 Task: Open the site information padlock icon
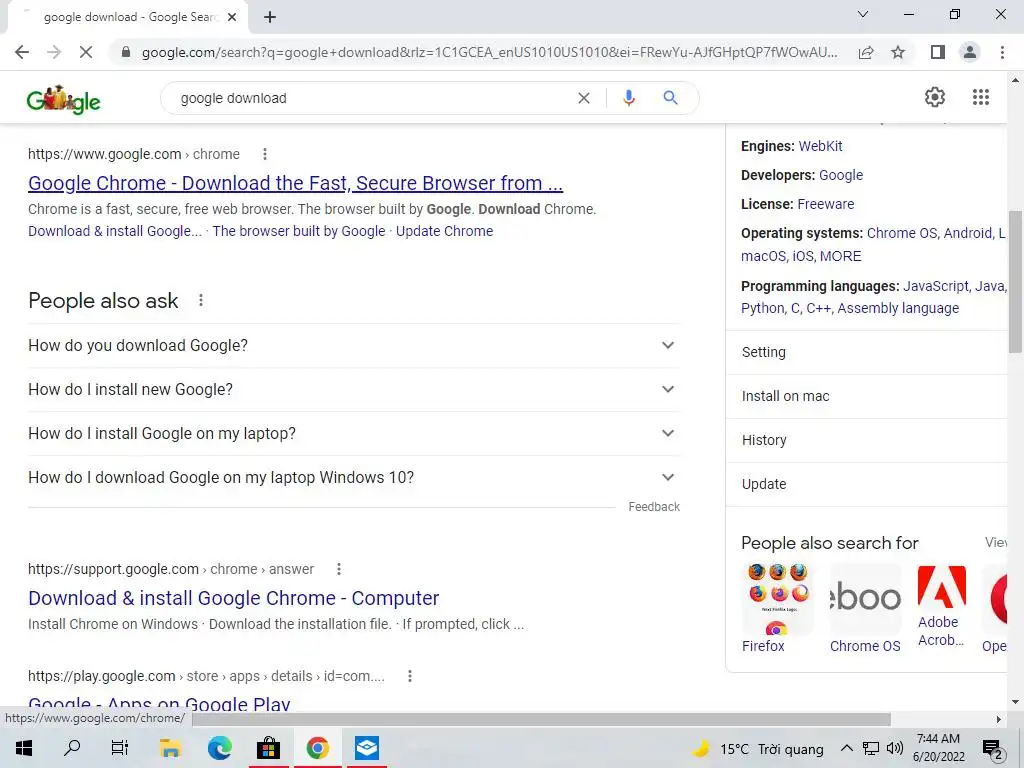(x=126, y=52)
